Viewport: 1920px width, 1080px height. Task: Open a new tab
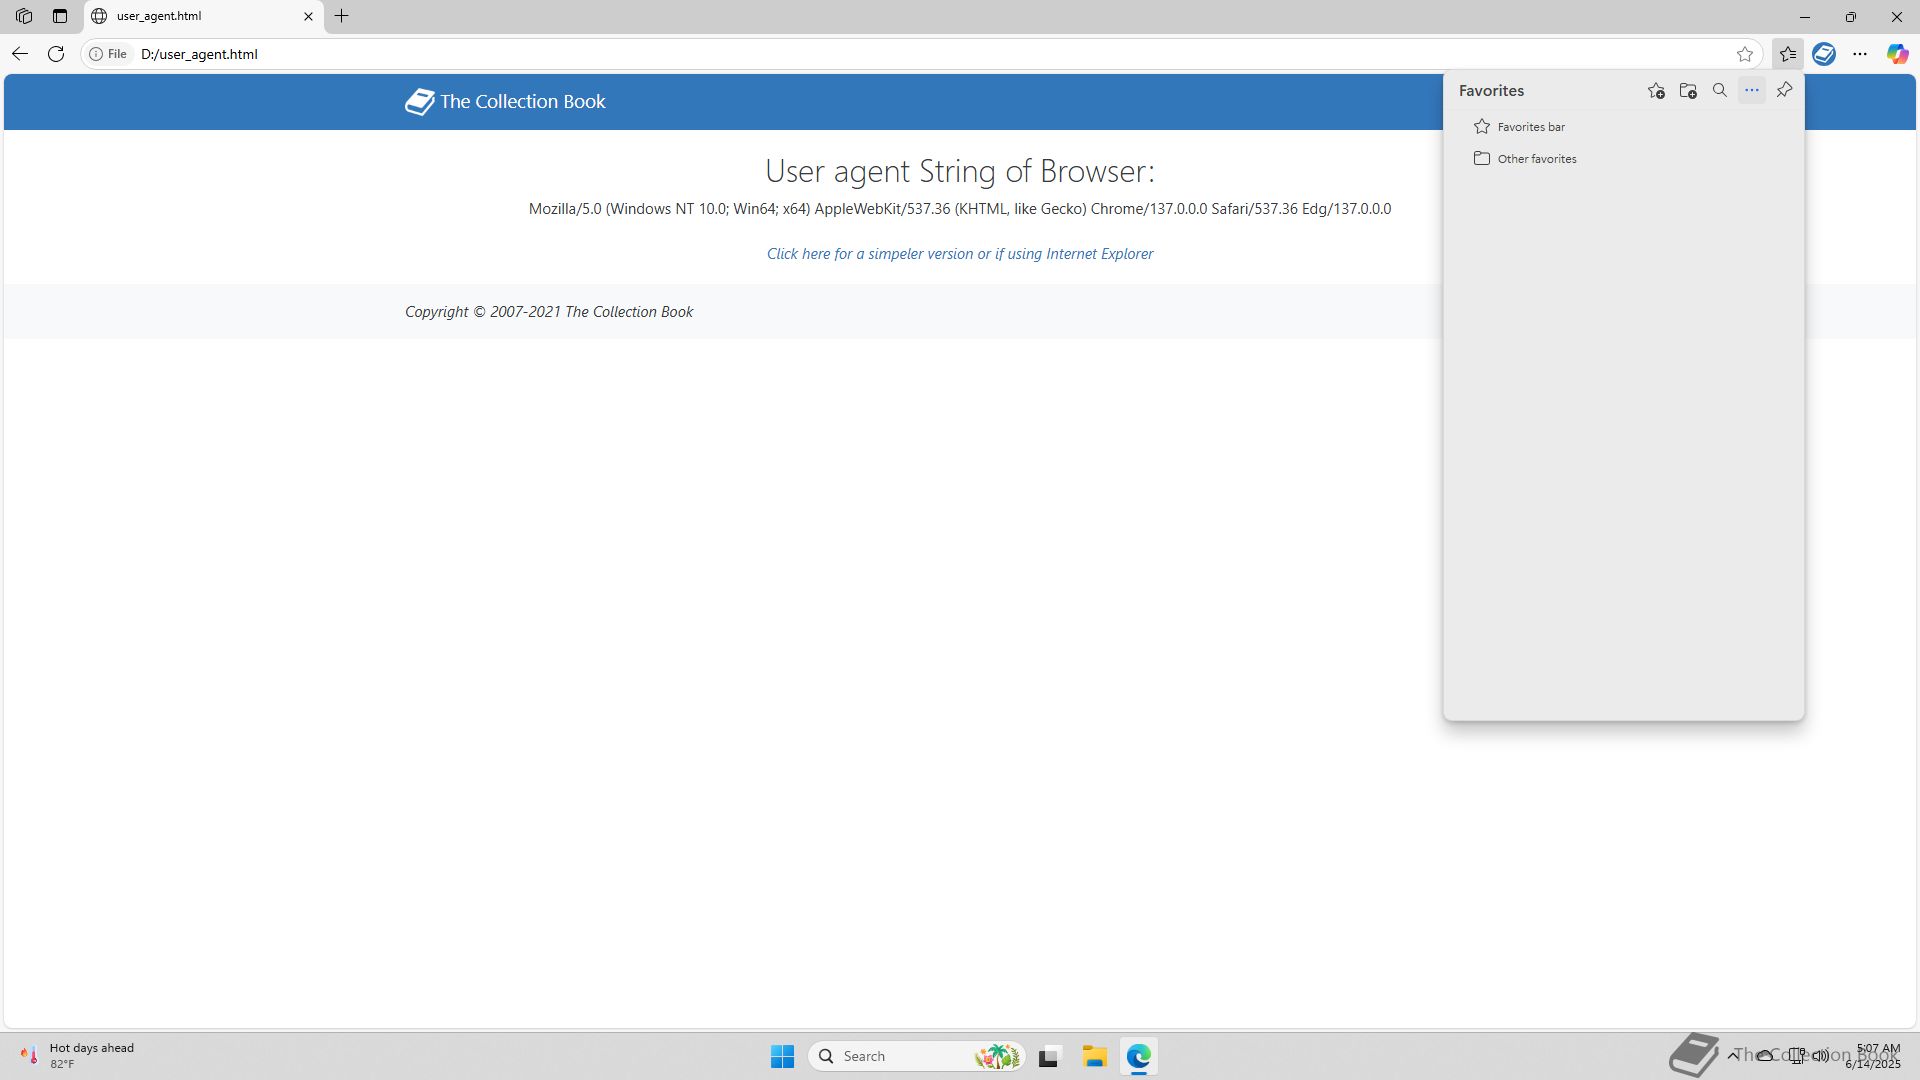[x=342, y=16]
